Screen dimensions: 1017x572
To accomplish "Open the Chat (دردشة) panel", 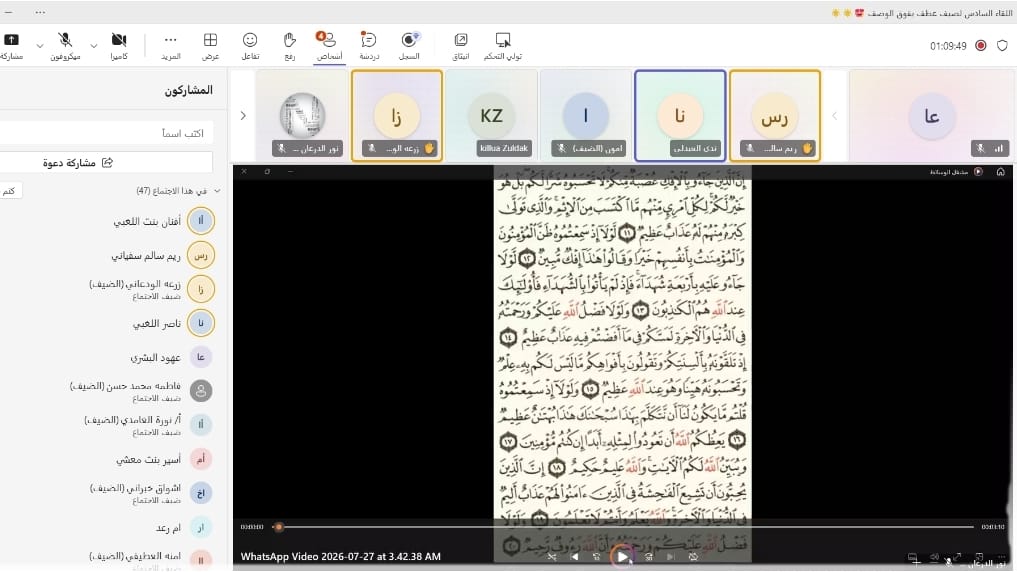I will (x=369, y=46).
